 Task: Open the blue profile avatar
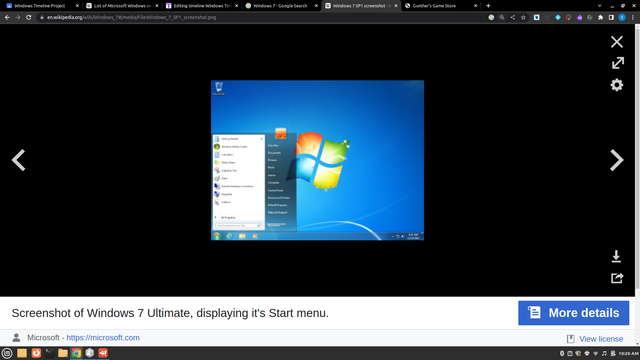pyautogui.click(x=622, y=18)
